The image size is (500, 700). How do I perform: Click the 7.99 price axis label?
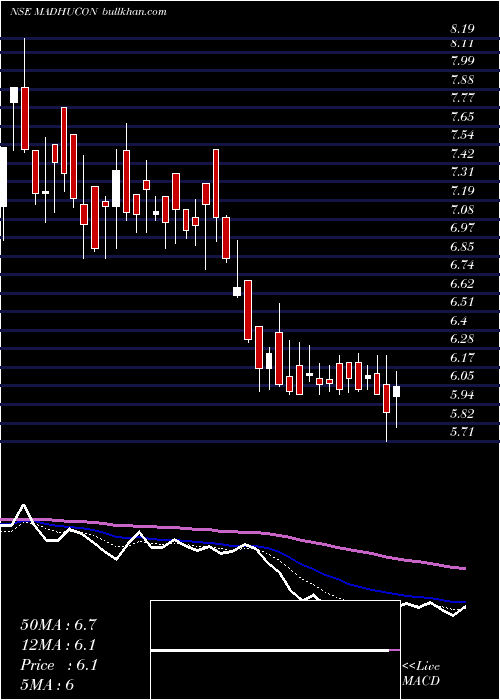pyautogui.click(x=462, y=61)
